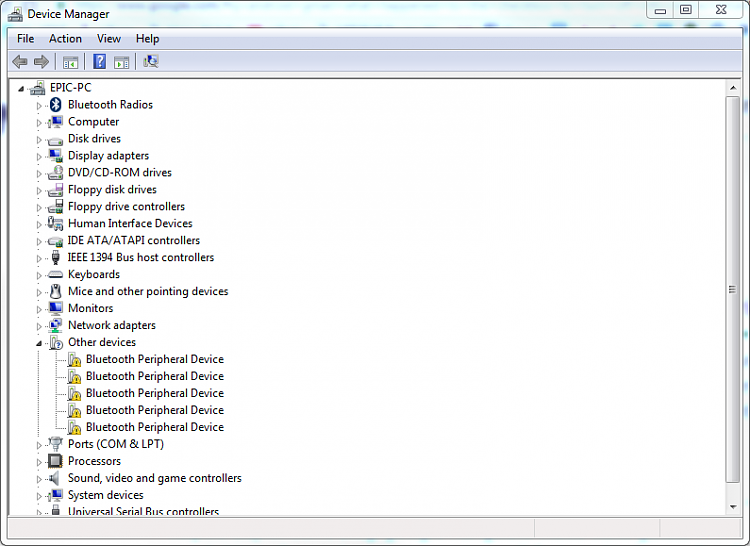The height and width of the screenshot is (546, 750).
Task: Click the DVD/CD-ROM drives icon
Action: (55, 172)
